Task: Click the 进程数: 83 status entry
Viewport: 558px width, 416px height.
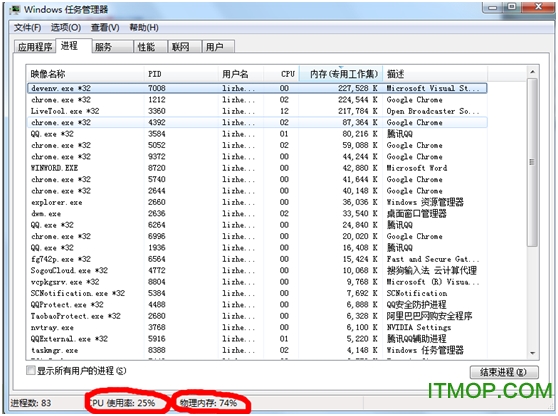Action: [31, 403]
